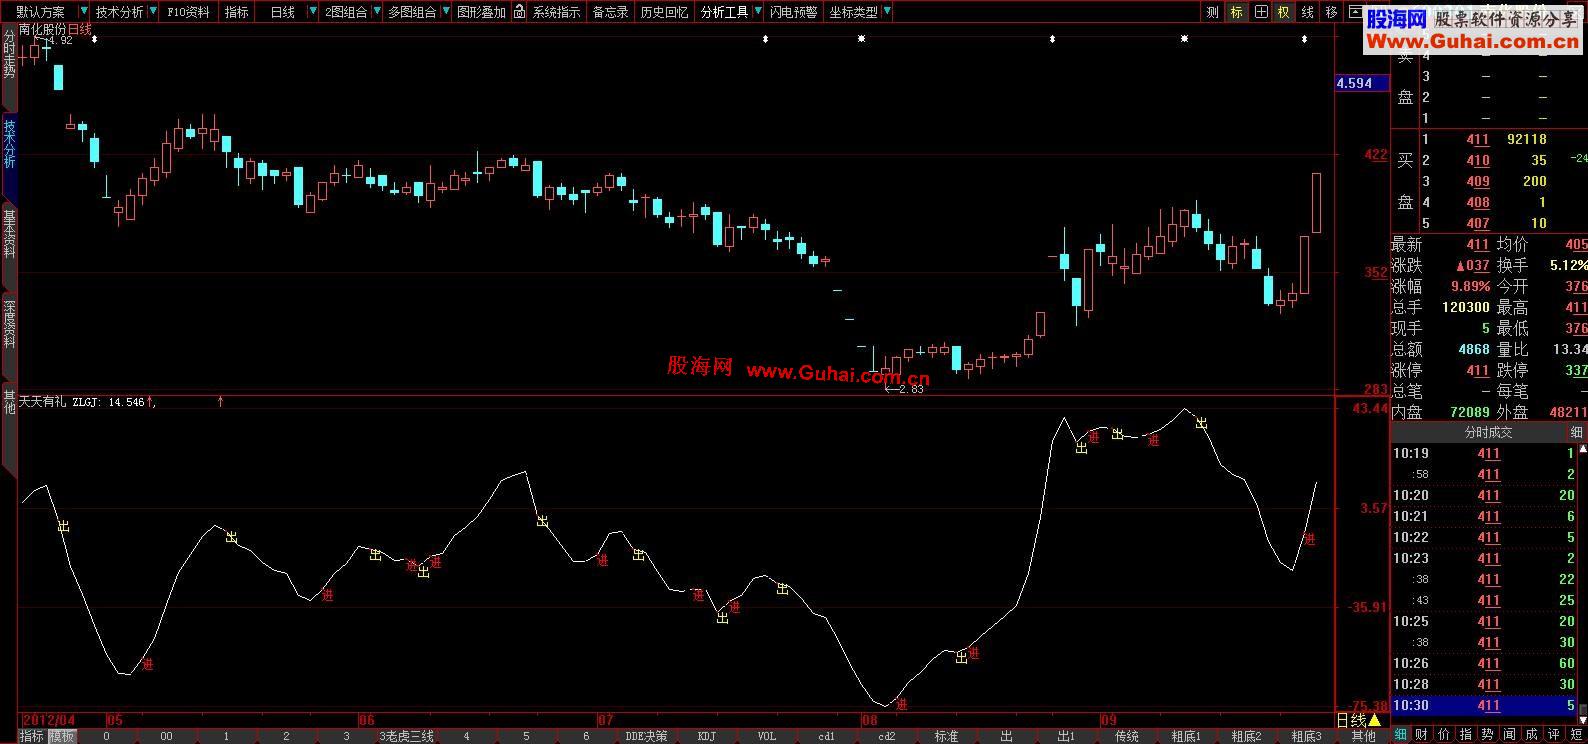This screenshot has width=1588, height=744.
Task: Click the 移 move icon
Action: tap(1331, 12)
